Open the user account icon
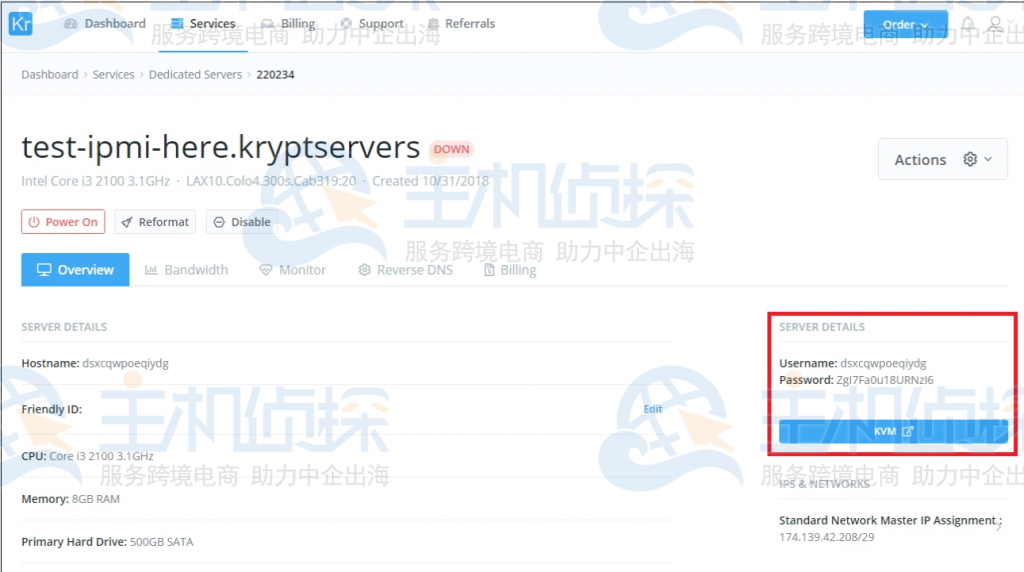 (x=995, y=25)
